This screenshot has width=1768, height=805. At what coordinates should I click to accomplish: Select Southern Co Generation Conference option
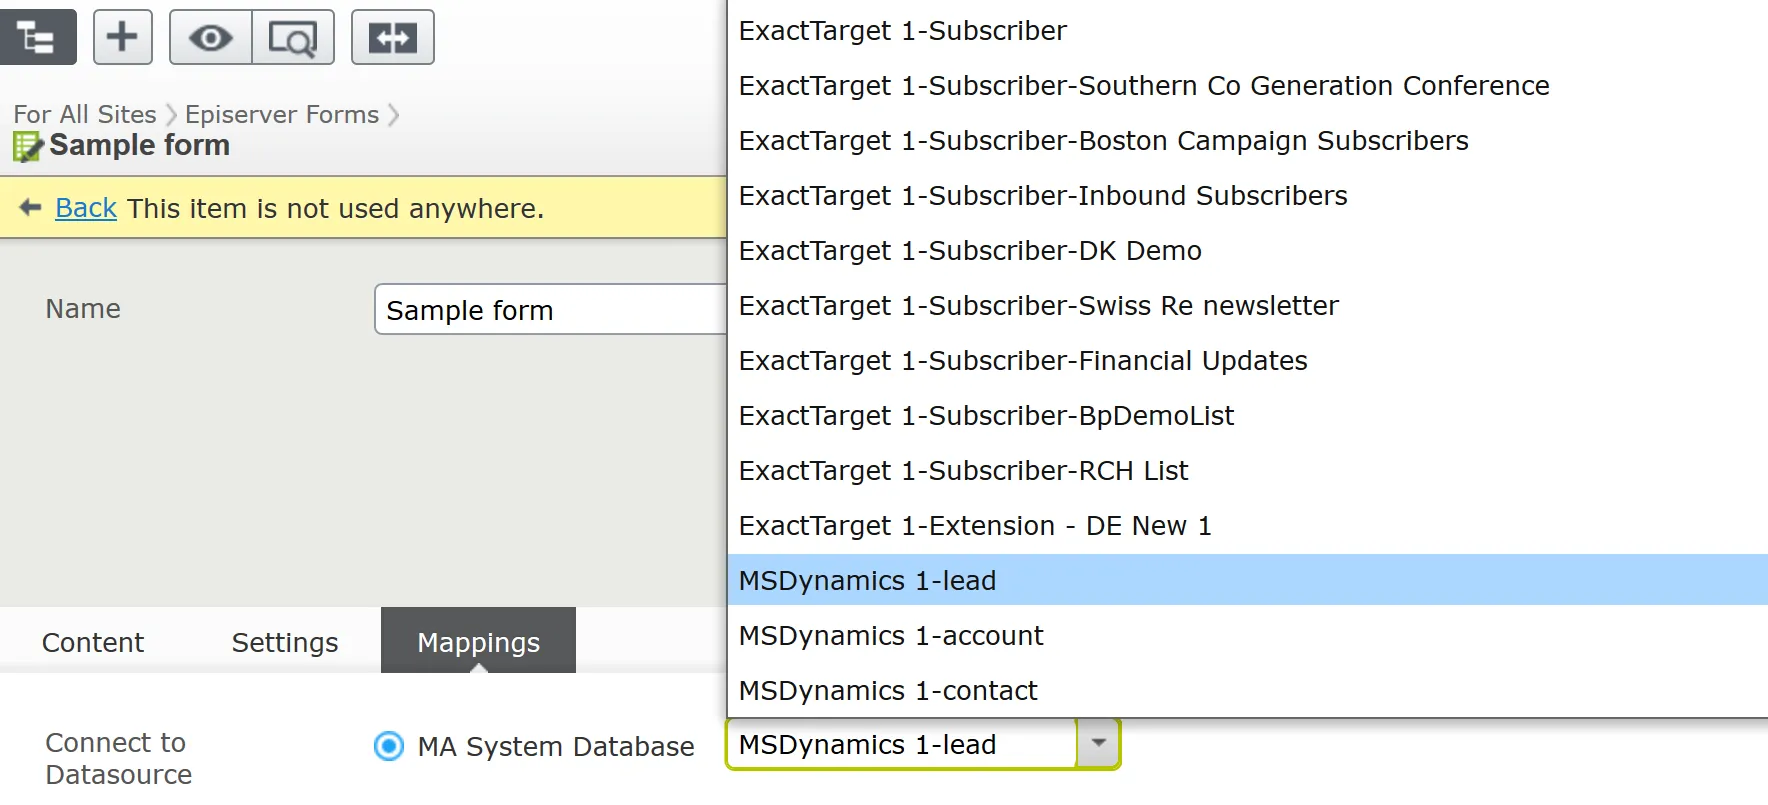(1247, 86)
